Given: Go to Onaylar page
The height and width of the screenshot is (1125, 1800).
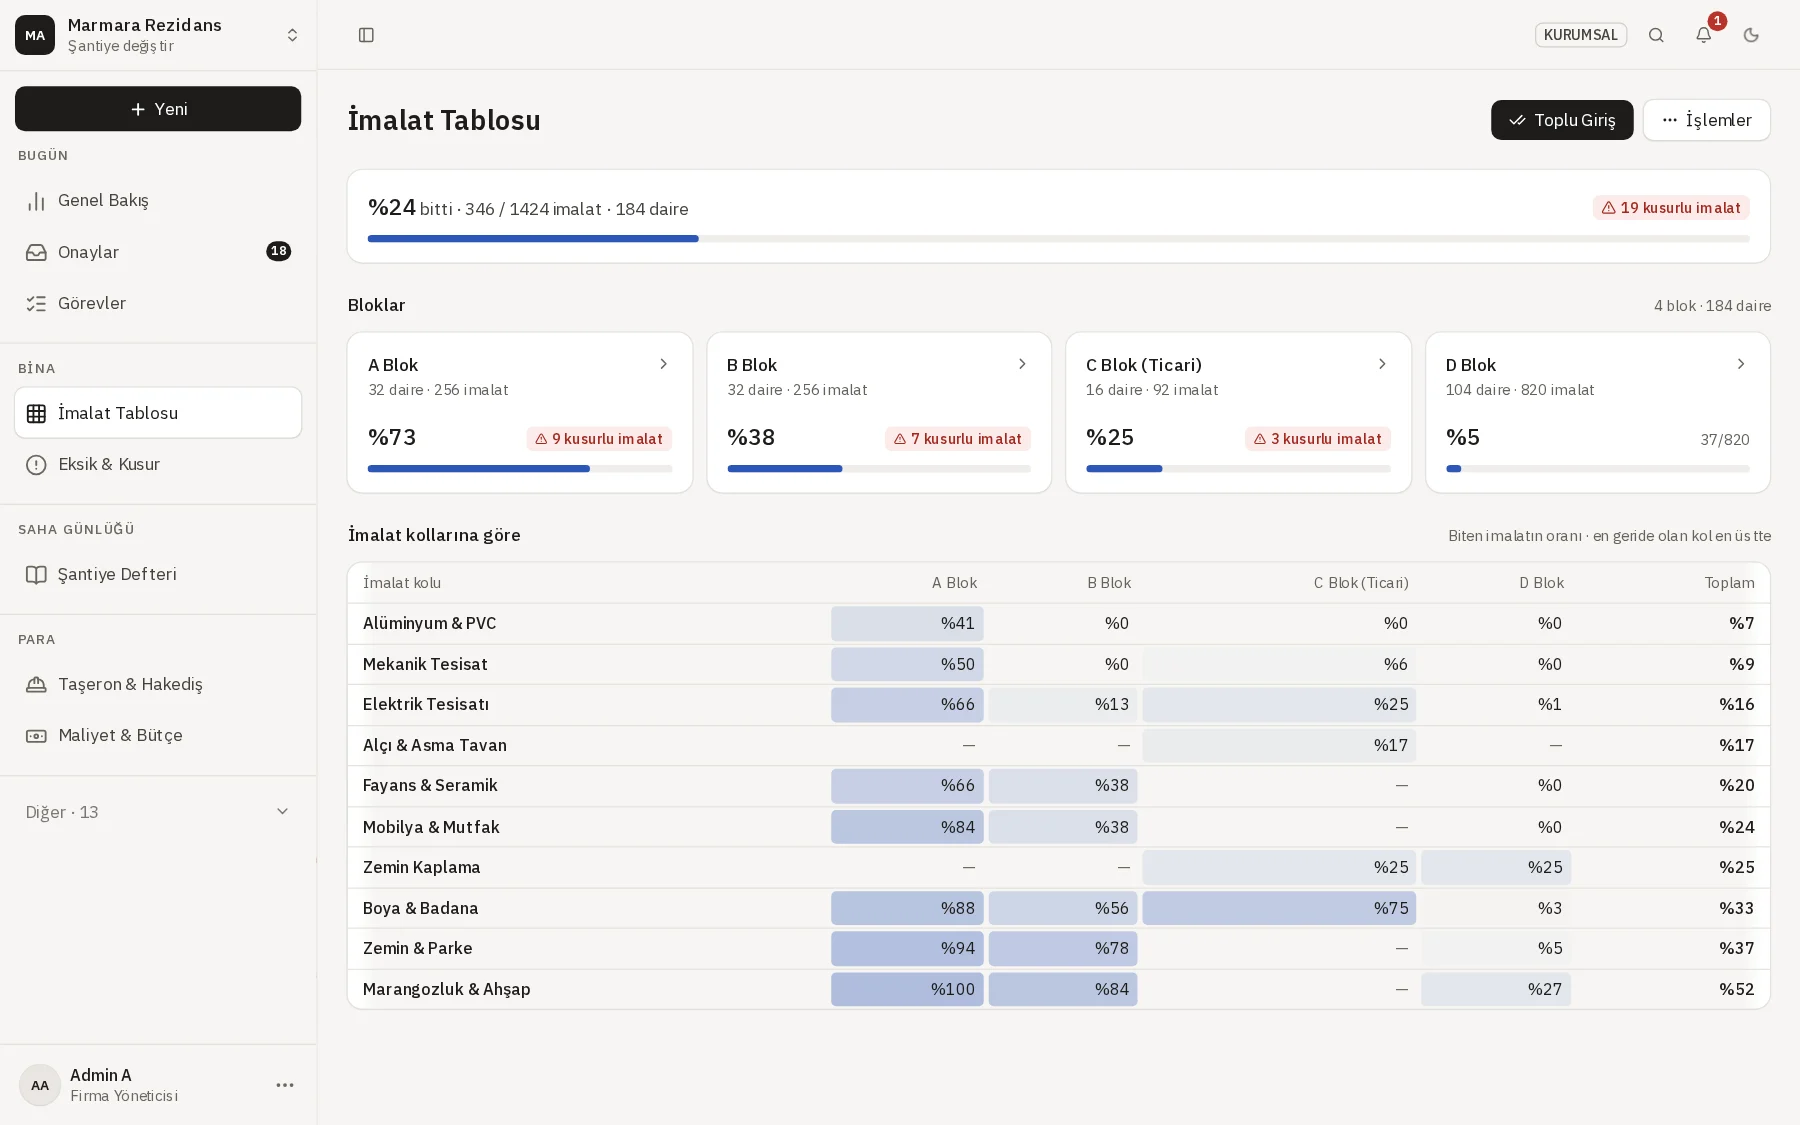Looking at the screenshot, I should pyautogui.click(x=158, y=252).
